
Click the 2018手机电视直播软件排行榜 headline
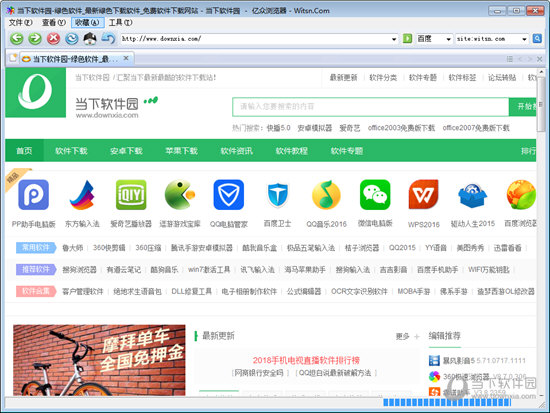point(306,360)
